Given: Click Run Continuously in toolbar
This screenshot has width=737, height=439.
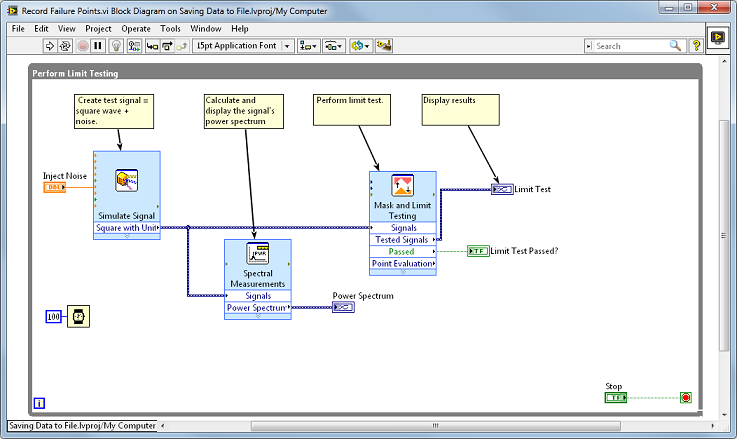Looking at the screenshot, I should pyautogui.click(x=64, y=46).
